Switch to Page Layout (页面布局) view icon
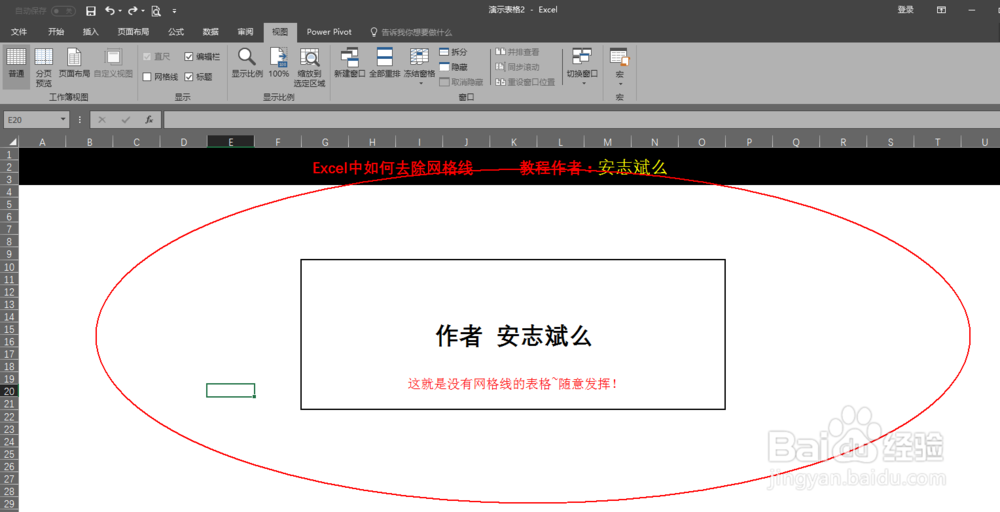 74,64
